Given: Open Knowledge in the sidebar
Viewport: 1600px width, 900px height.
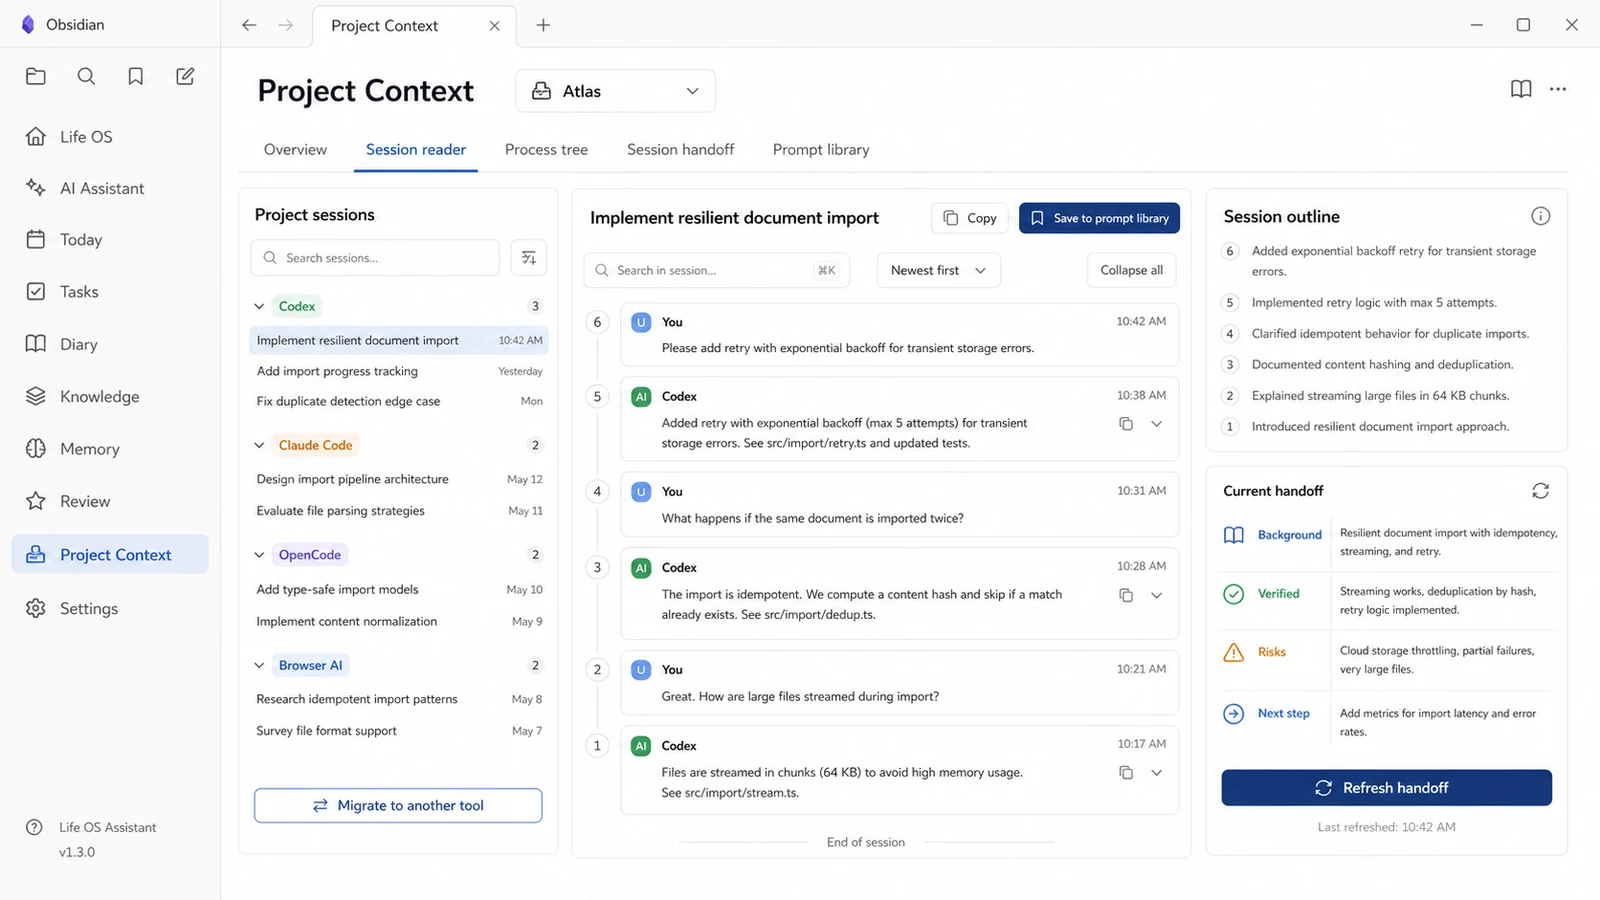Looking at the screenshot, I should pyautogui.click(x=110, y=396).
